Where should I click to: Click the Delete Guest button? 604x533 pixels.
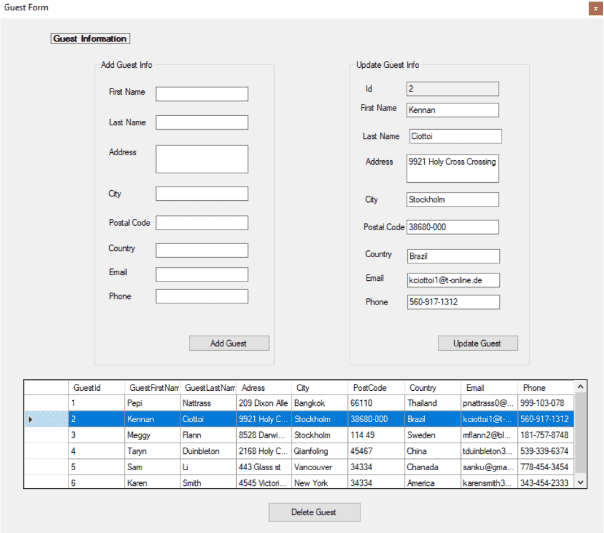[314, 512]
